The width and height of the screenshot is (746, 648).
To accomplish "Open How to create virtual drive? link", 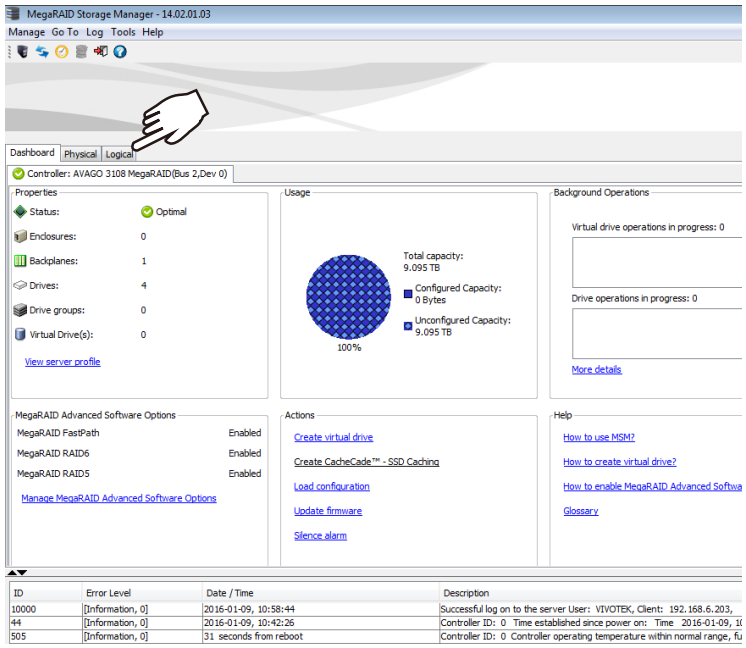I will tap(619, 461).
